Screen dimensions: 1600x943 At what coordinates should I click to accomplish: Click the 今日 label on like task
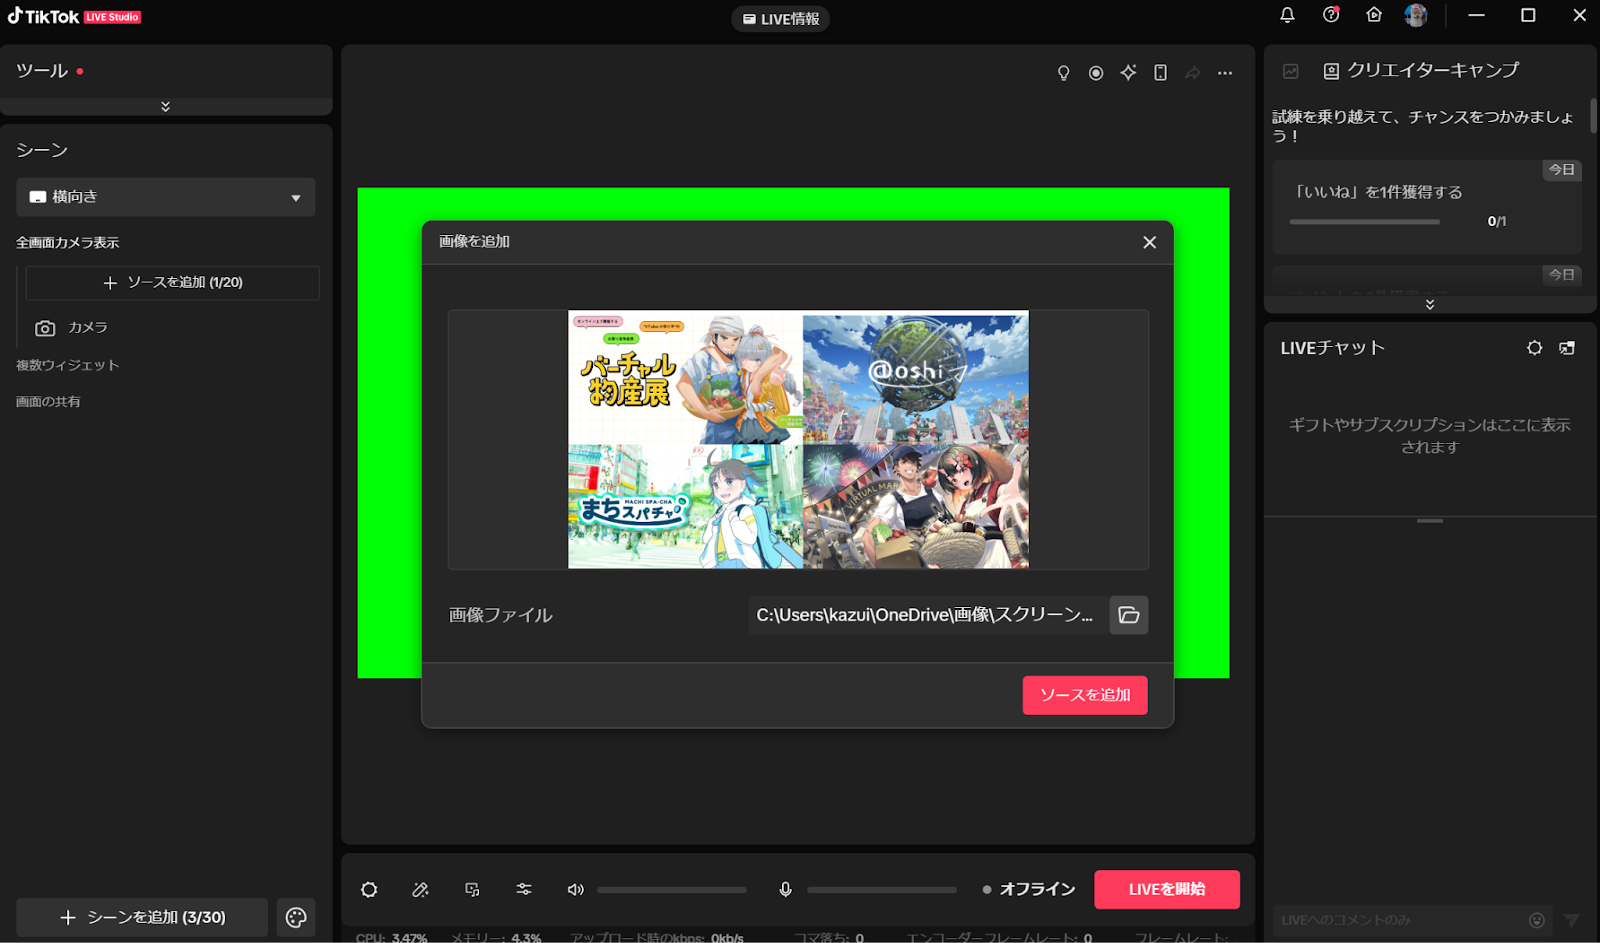click(x=1561, y=170)
